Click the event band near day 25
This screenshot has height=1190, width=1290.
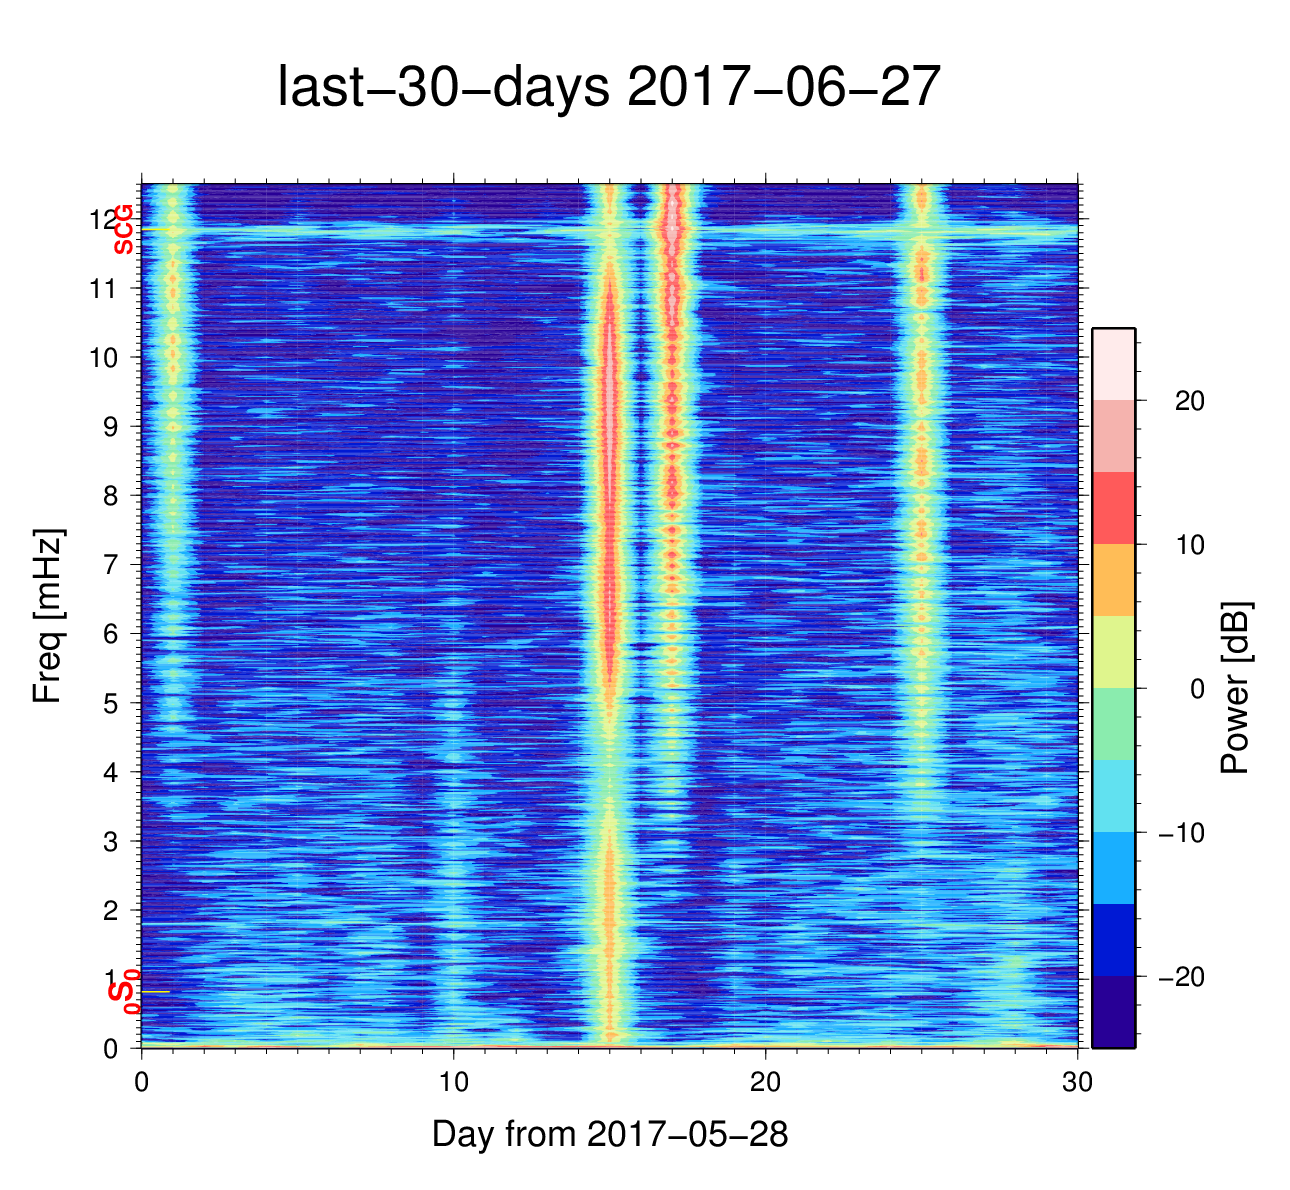pos(921,500)
